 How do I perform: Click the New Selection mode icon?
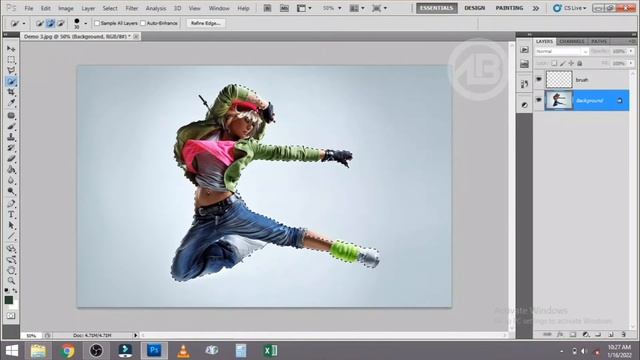[x=40, y=23]
